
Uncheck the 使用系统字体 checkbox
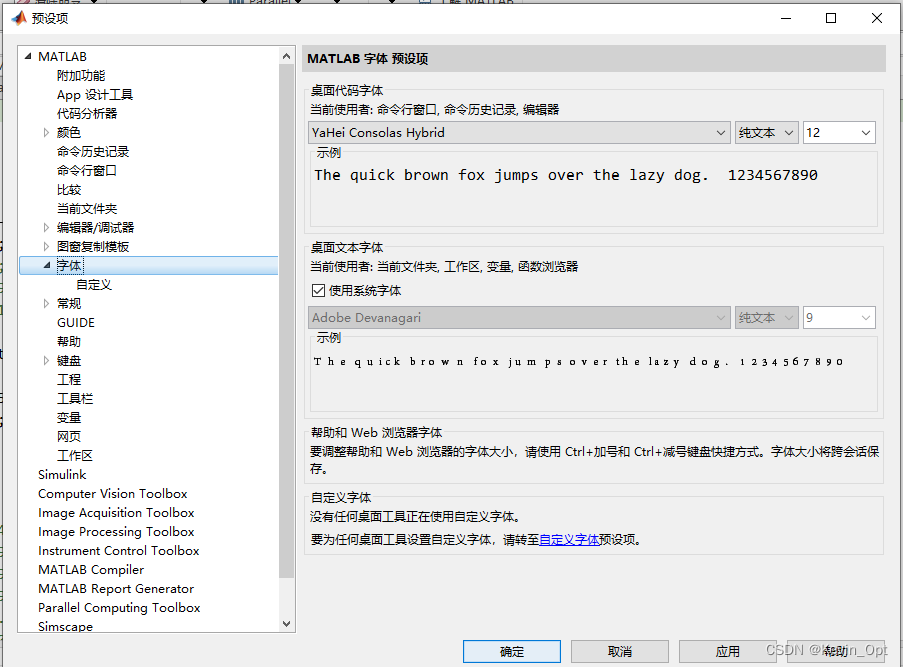pos(317,288)
